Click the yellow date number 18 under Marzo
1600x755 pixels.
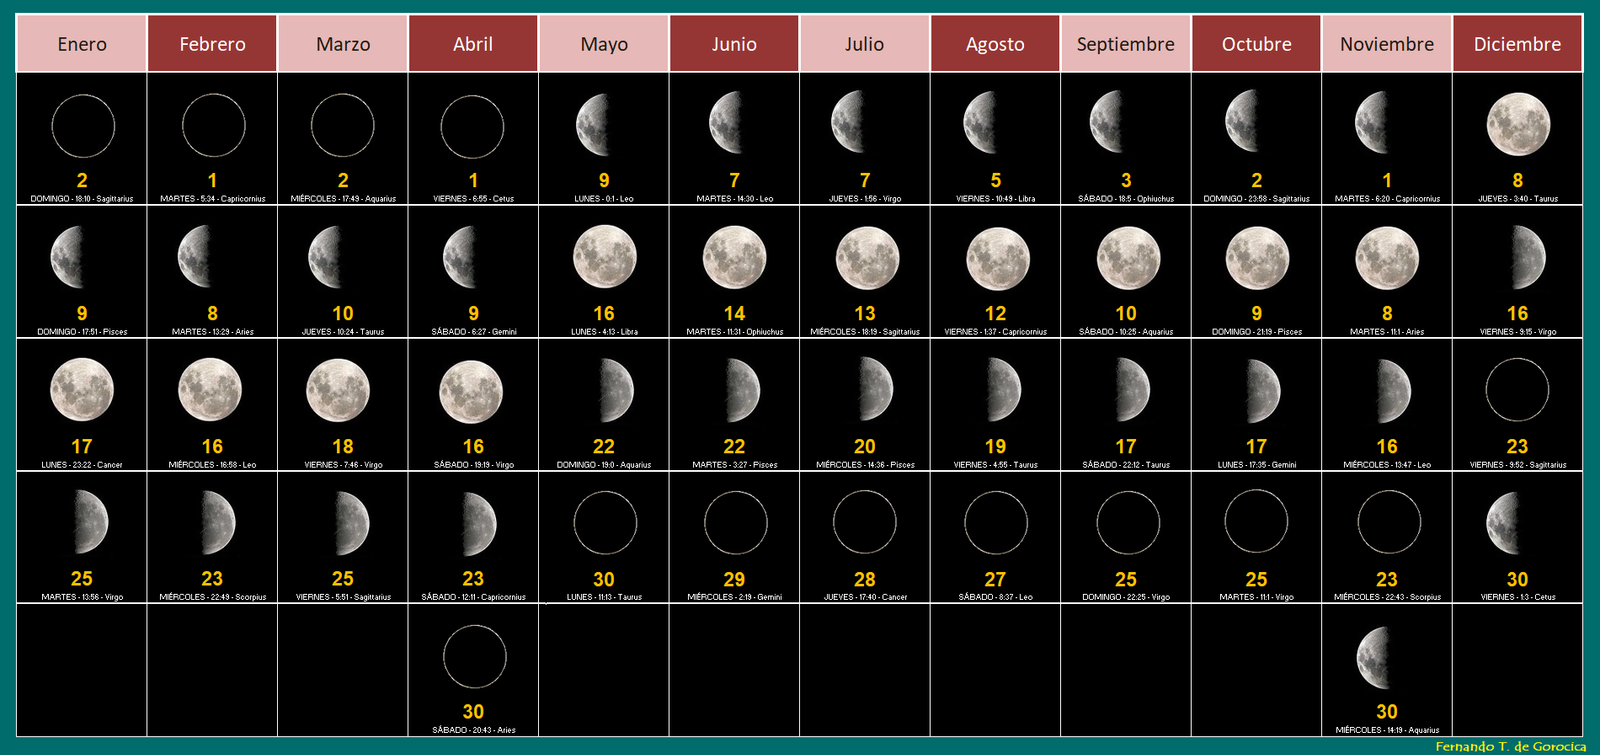pos(343,446)
